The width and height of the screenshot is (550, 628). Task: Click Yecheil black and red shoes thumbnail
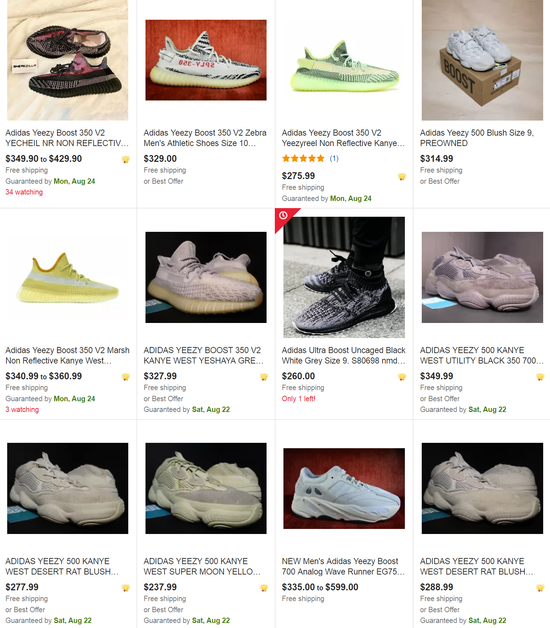68,60
